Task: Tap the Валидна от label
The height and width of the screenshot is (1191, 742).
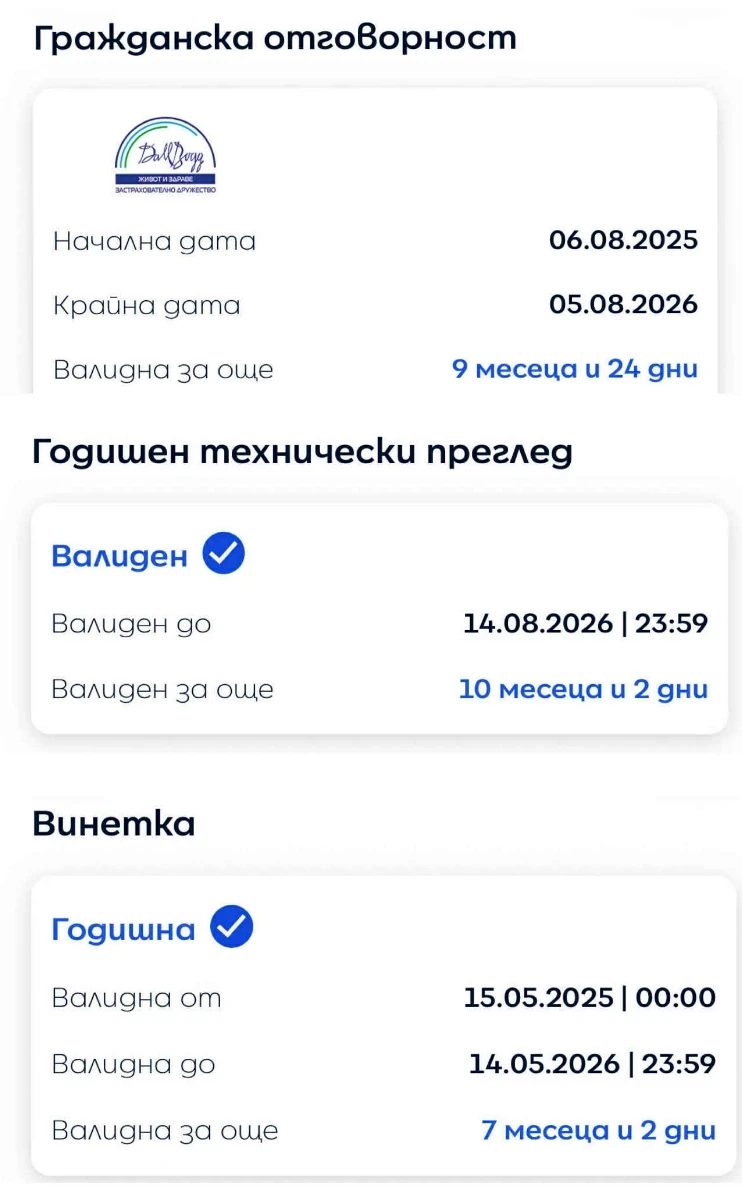Action: pyautogui.click(x=136, y=998)
